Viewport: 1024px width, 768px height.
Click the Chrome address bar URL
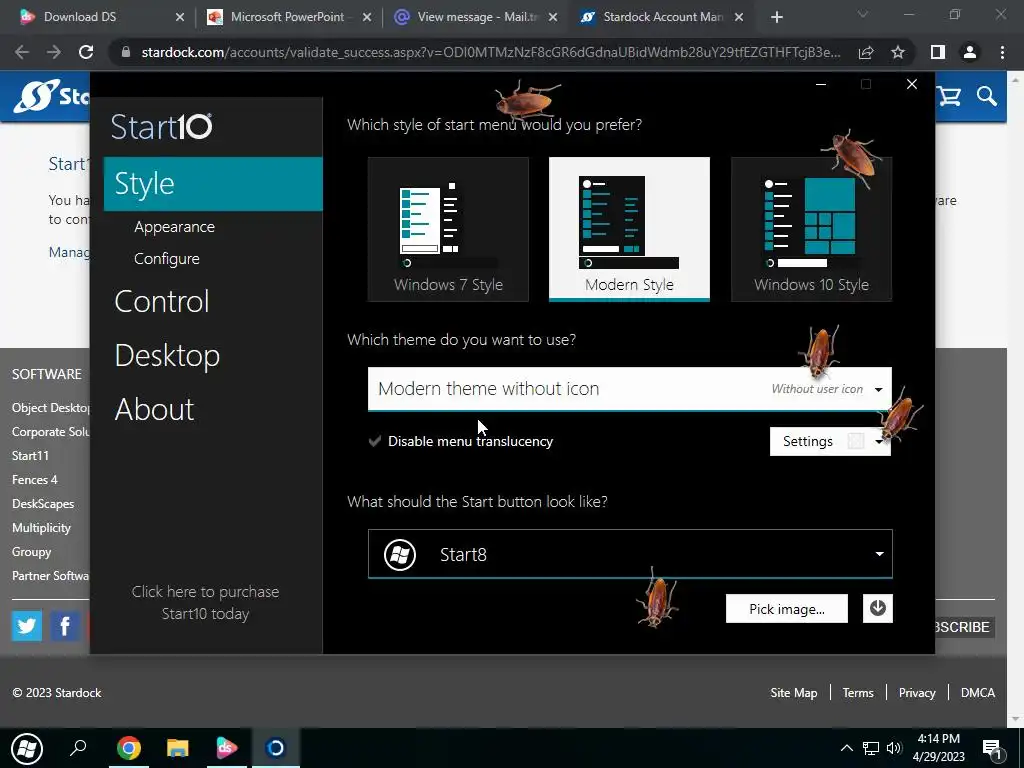490,52
